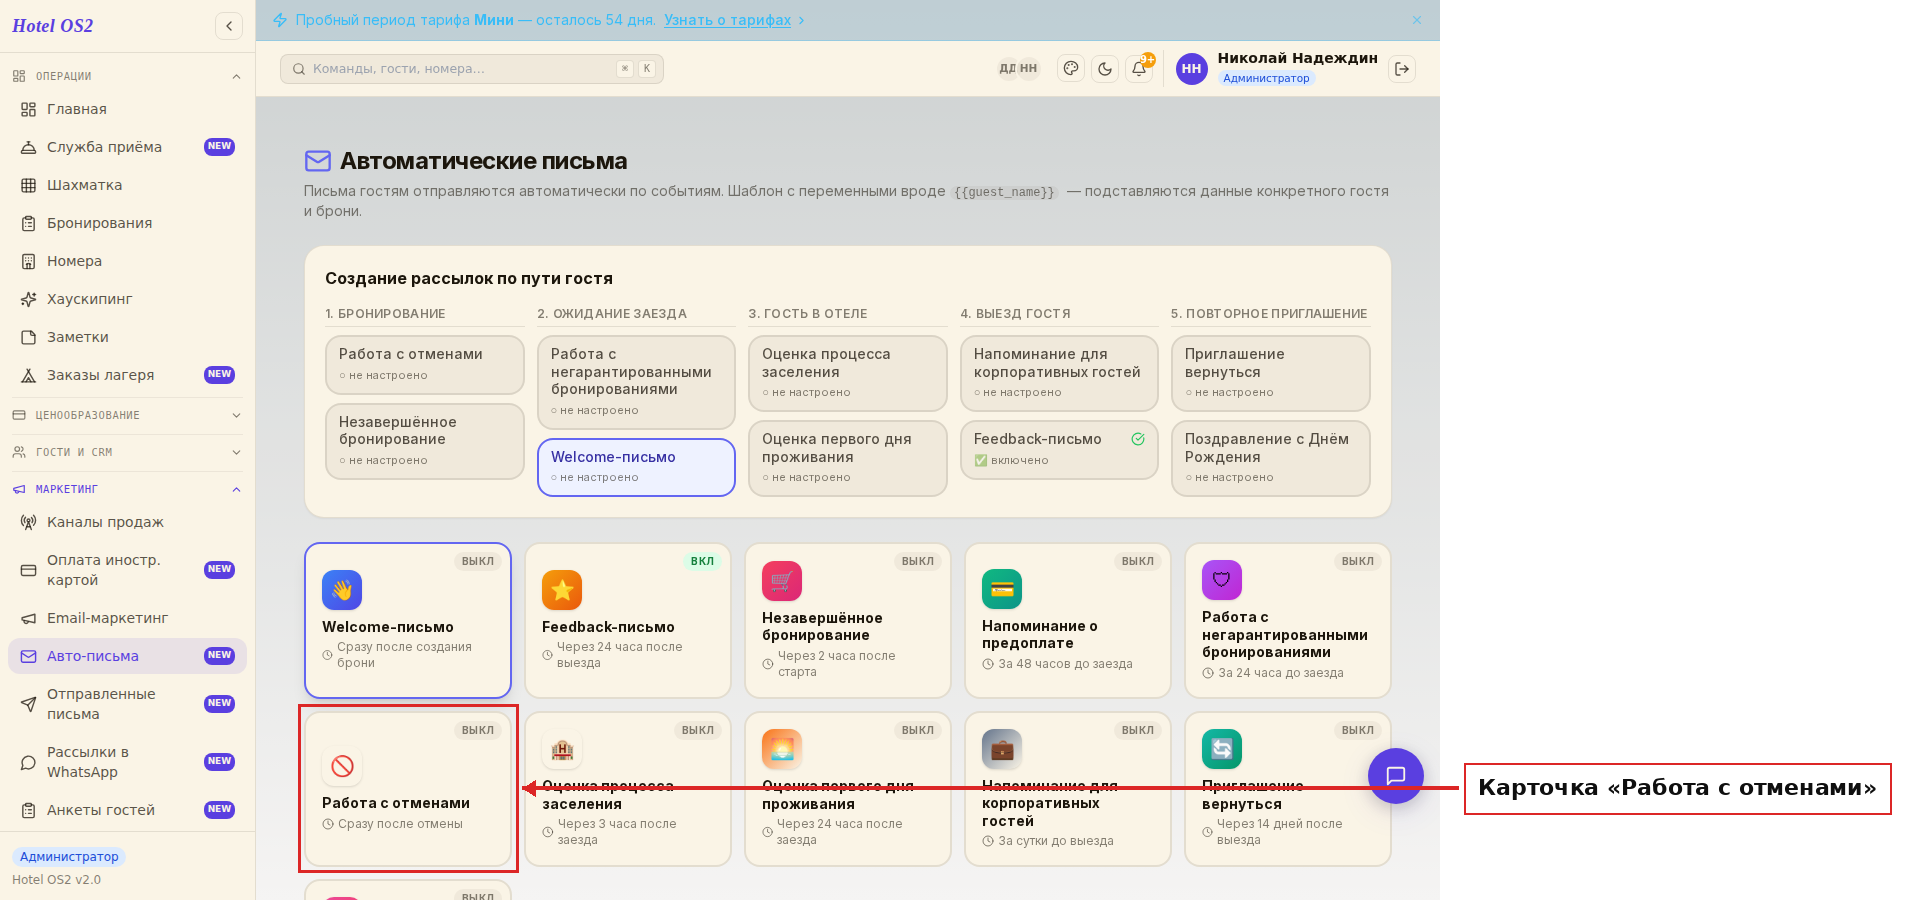Image resolution: width=1915 pixels, height=900 pixels.
Task: Select Авто-письма menu item
Action: [x=127, y=656]
